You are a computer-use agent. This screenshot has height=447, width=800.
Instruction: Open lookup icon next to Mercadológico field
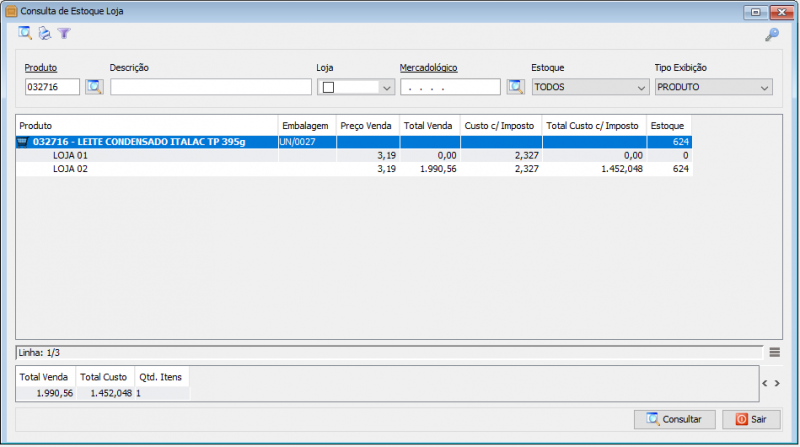(x=516, y=87)
